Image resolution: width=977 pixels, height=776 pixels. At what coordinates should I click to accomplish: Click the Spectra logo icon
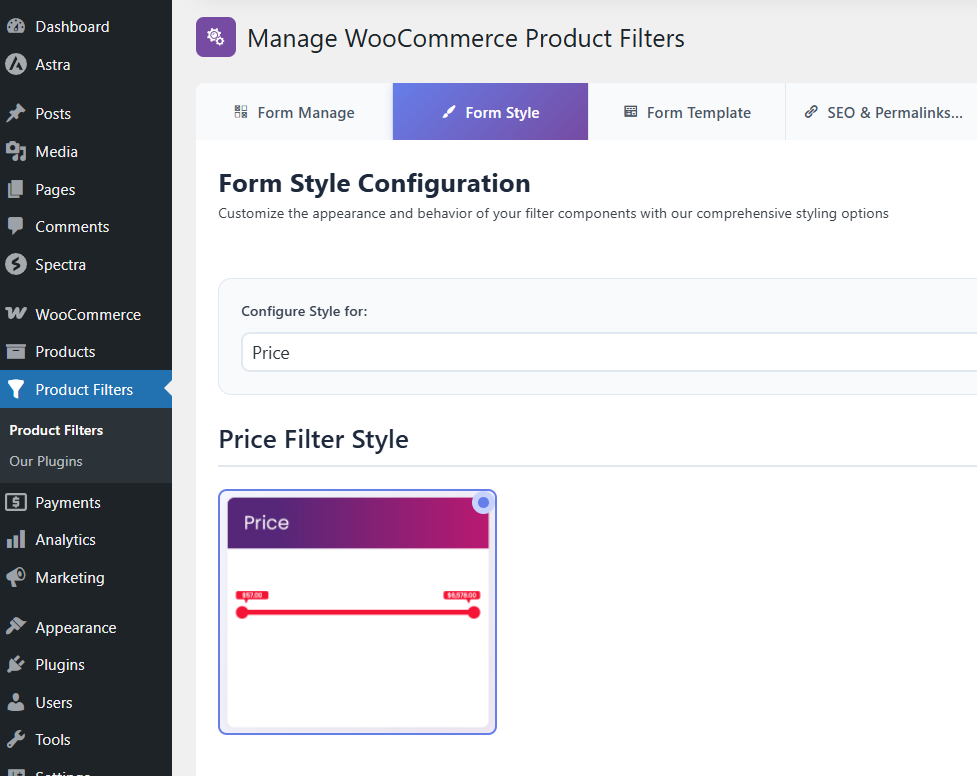16,264
